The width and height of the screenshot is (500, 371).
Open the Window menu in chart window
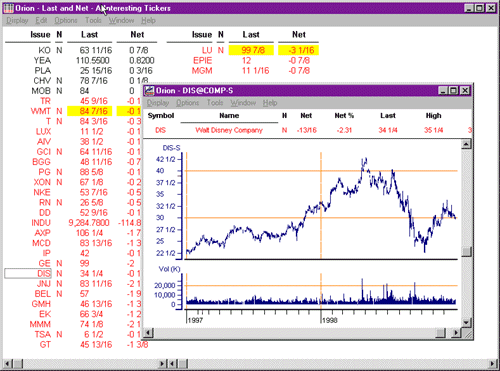point(243,103)
